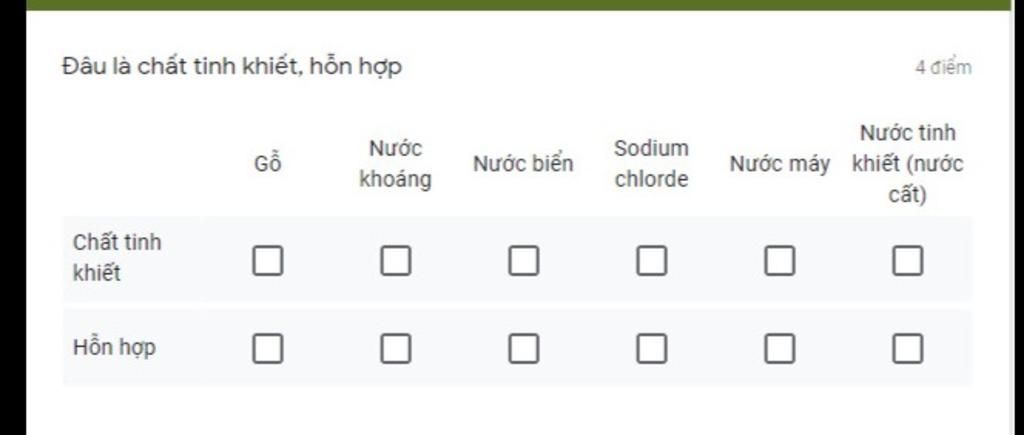Click the "Chất tinh khiết" row label
The width and height of the screenshot is (1024, 435).
click(x=116, y=258)
